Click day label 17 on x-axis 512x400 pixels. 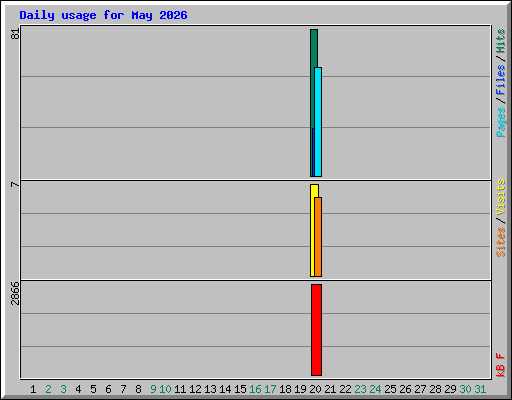click(x=270, y=389)
